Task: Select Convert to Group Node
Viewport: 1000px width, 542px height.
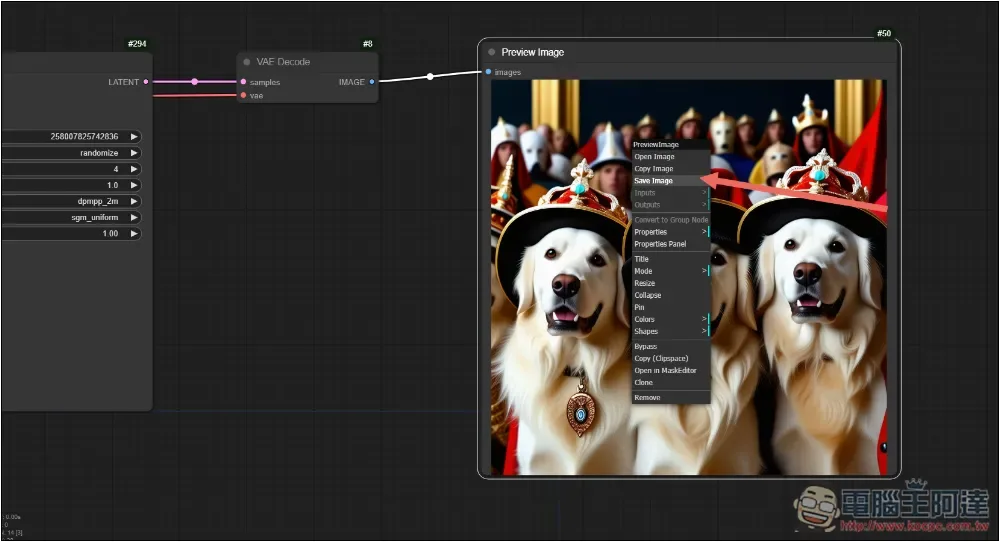Action: click(x=671, y=220)
